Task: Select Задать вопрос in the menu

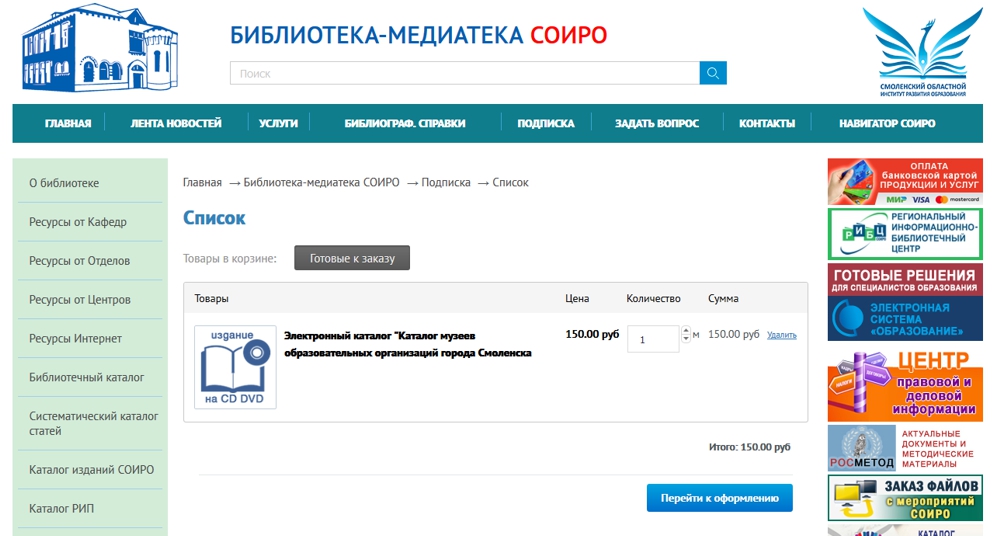Action: coord(657,123)
